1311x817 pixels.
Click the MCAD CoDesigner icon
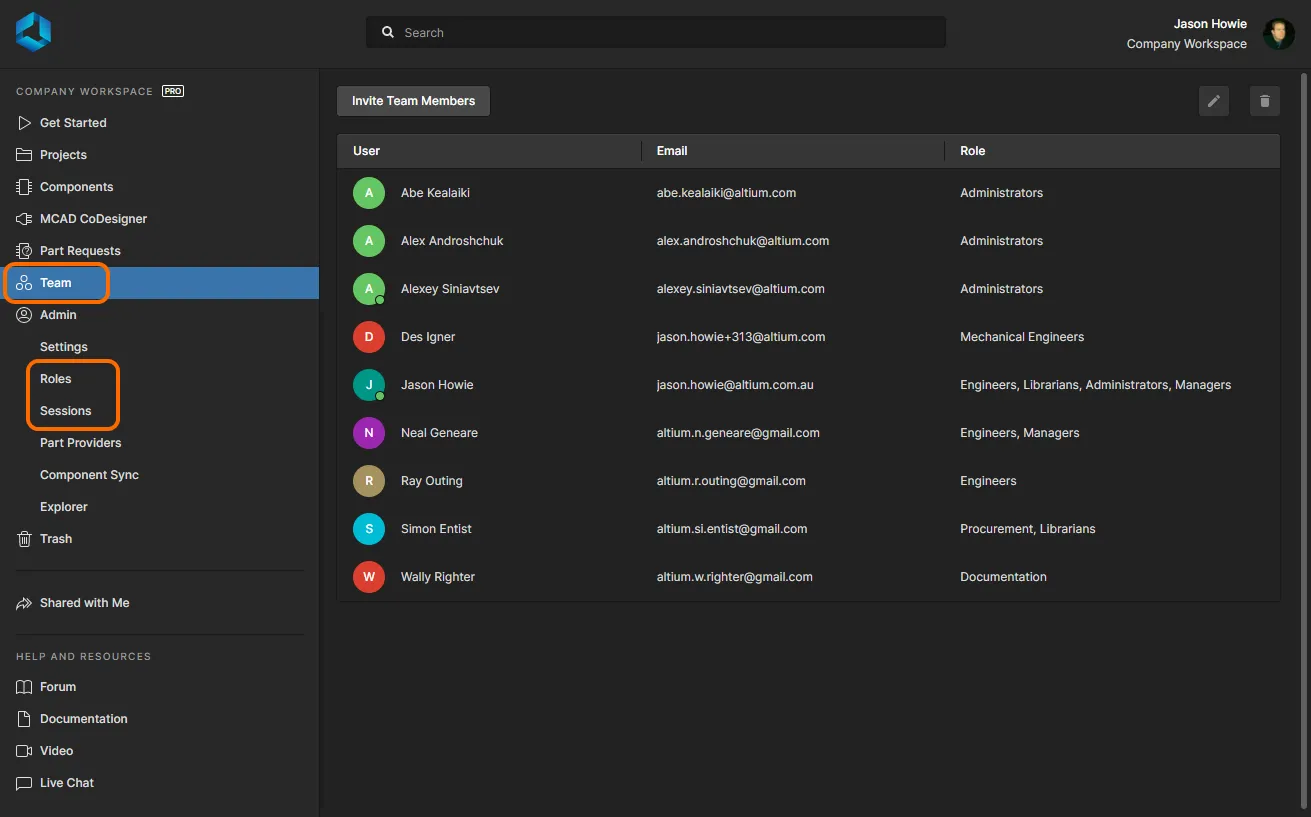pos(24,219)
